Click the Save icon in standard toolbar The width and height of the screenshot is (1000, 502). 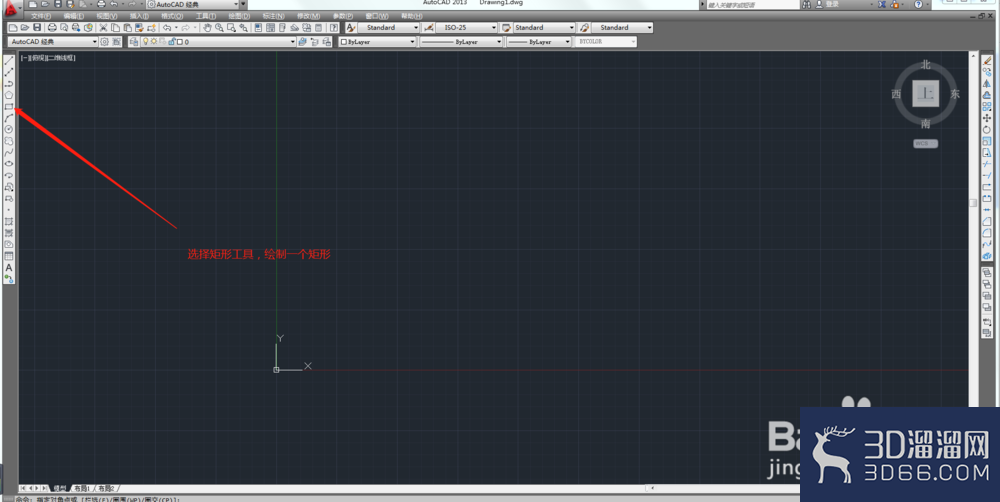[x=37, y=28]
